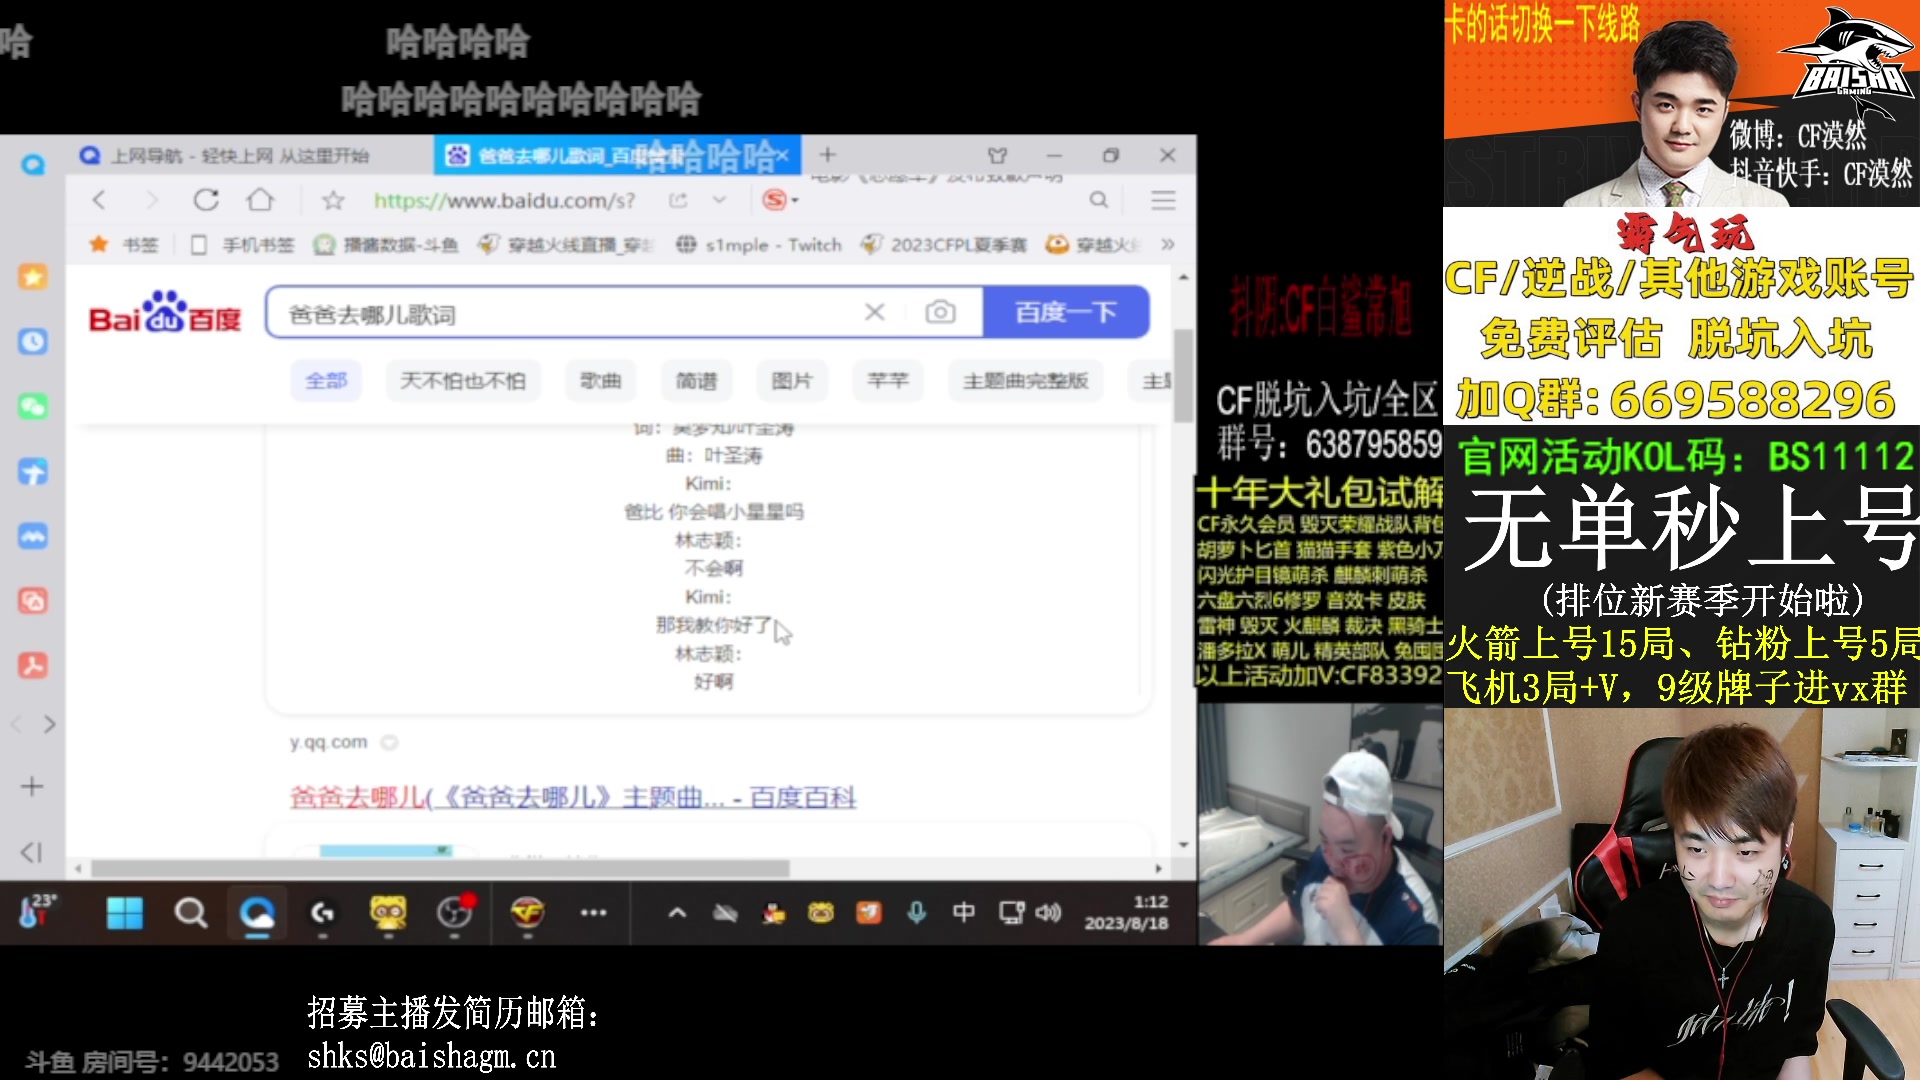Viewport: 1920px width, 1080px height.
Task: Select the 图片 filter chip
Action: [792, 381]
